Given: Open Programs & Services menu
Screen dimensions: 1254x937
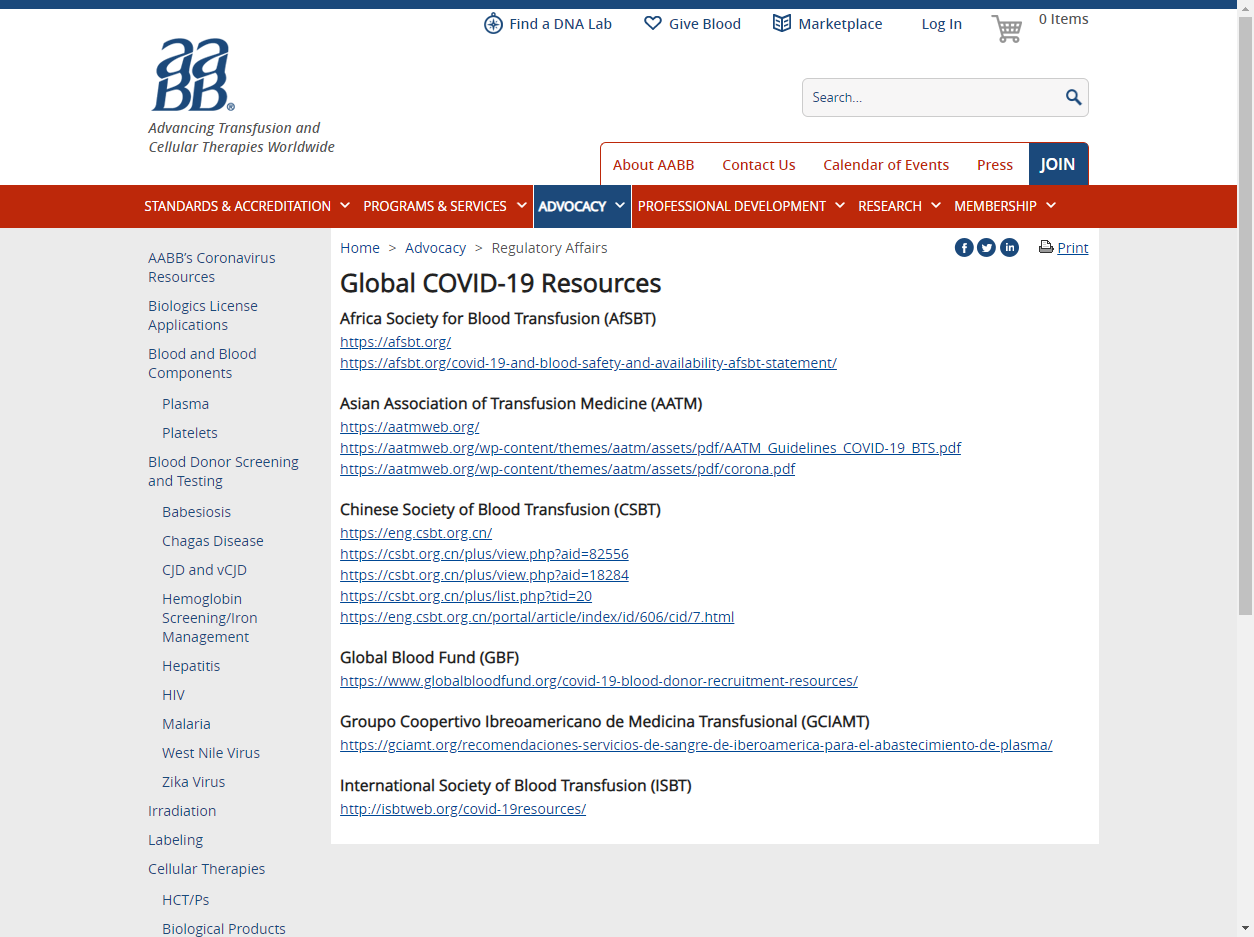Looking at the screenshot, I should [435, 206].
